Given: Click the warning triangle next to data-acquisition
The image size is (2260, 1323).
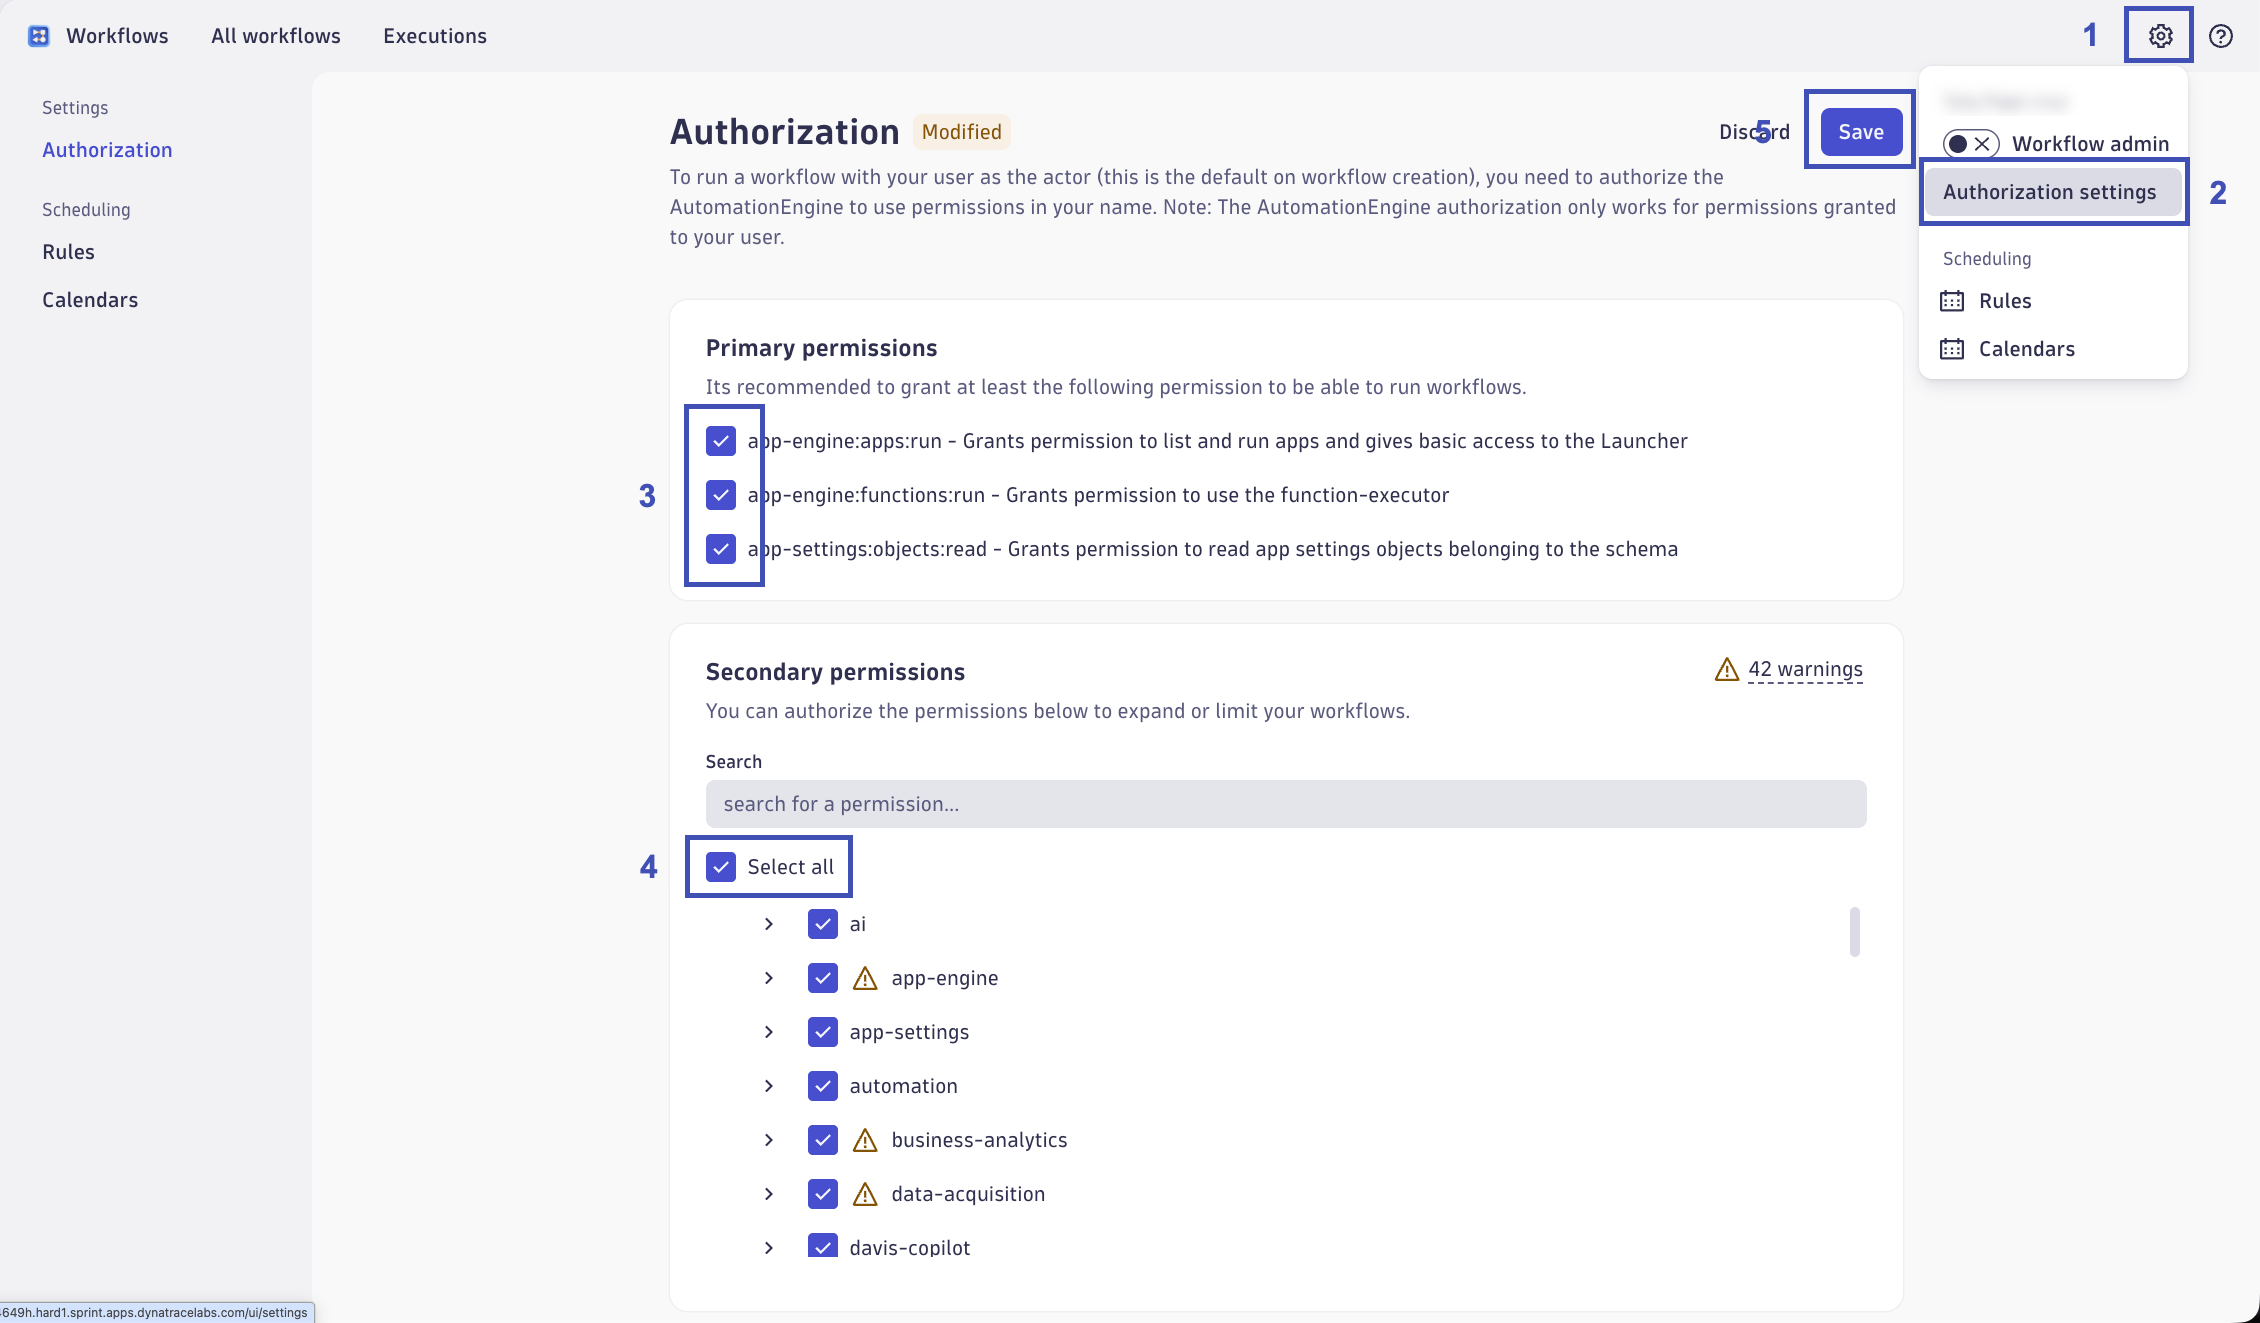Looking at the screenshot, I should [x=864, y=1194].
